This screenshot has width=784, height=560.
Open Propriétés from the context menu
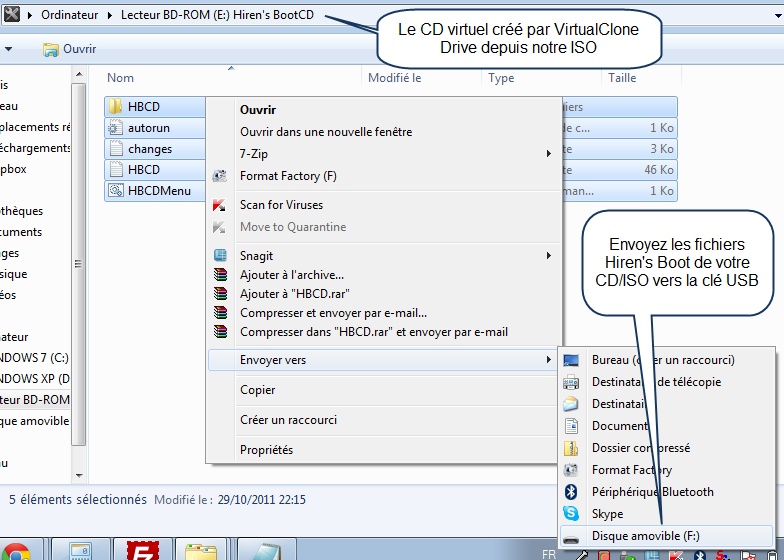(x=266, y=450)
